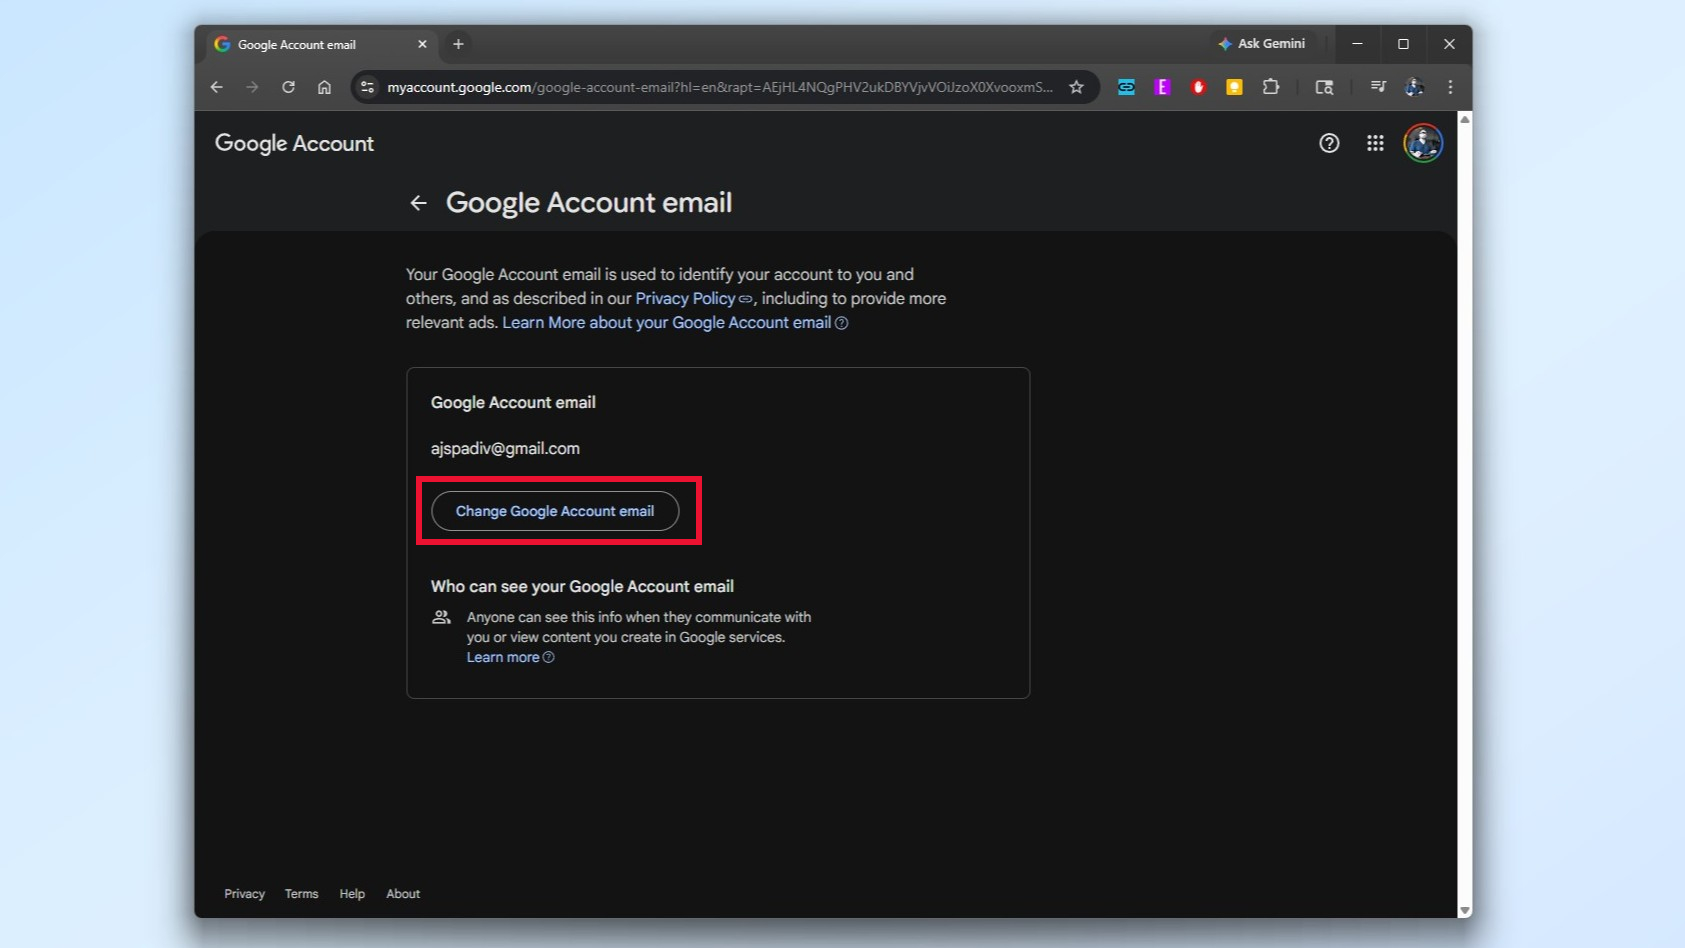Open site information from the address bar
Viewport: 1685px width, 948px height.
click(x=367, y=87)
